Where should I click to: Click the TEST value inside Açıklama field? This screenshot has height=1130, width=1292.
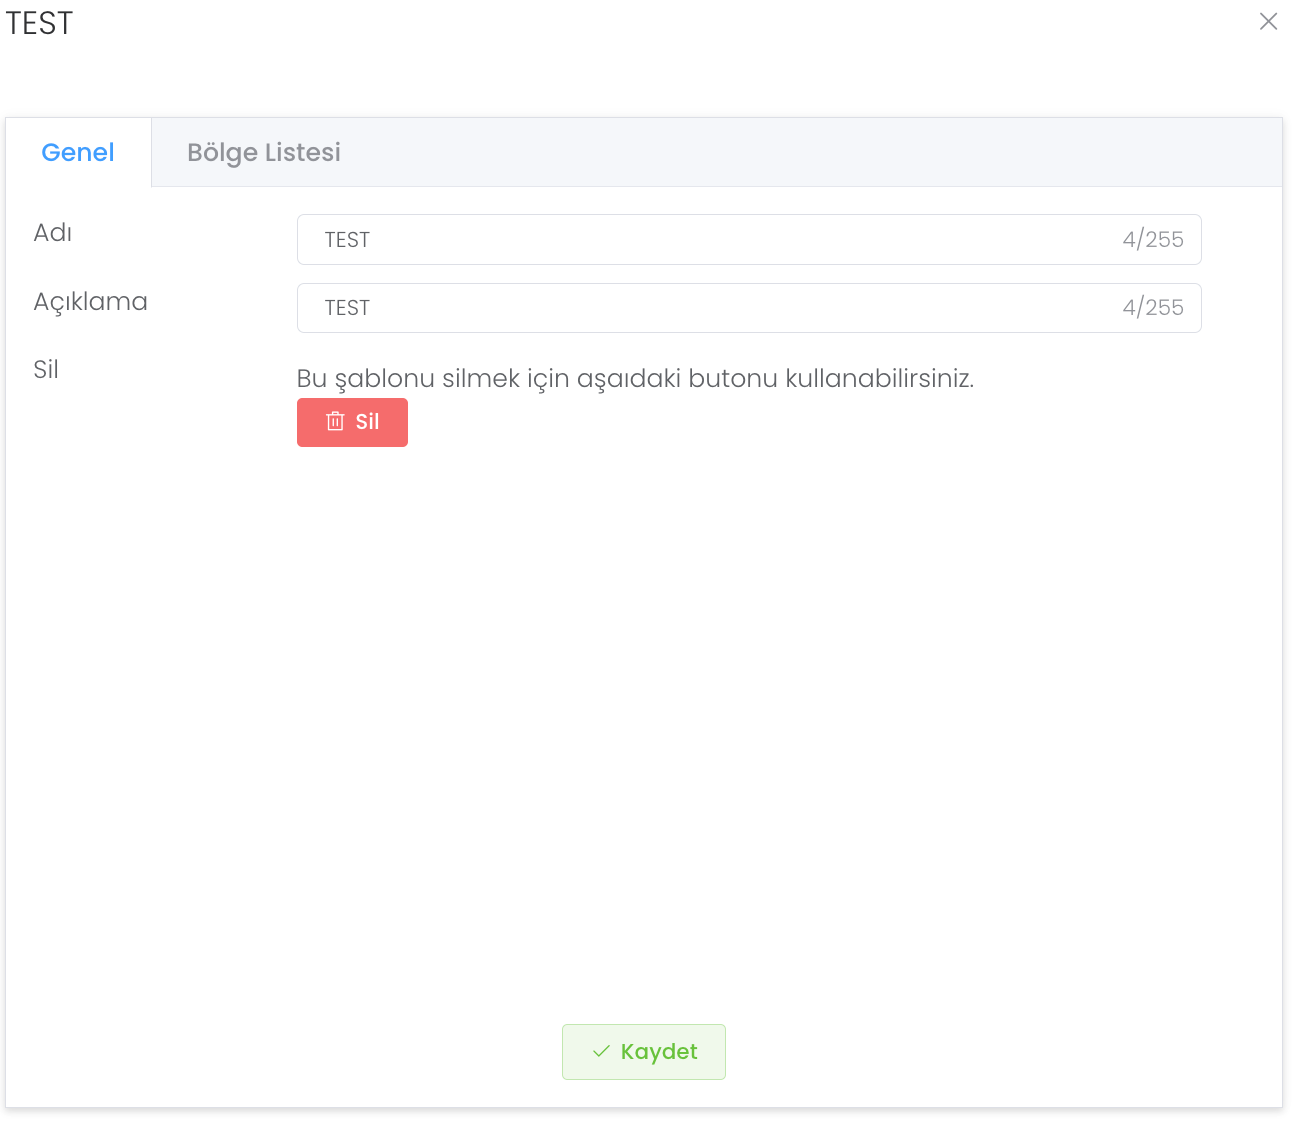(x=347, y=308)
